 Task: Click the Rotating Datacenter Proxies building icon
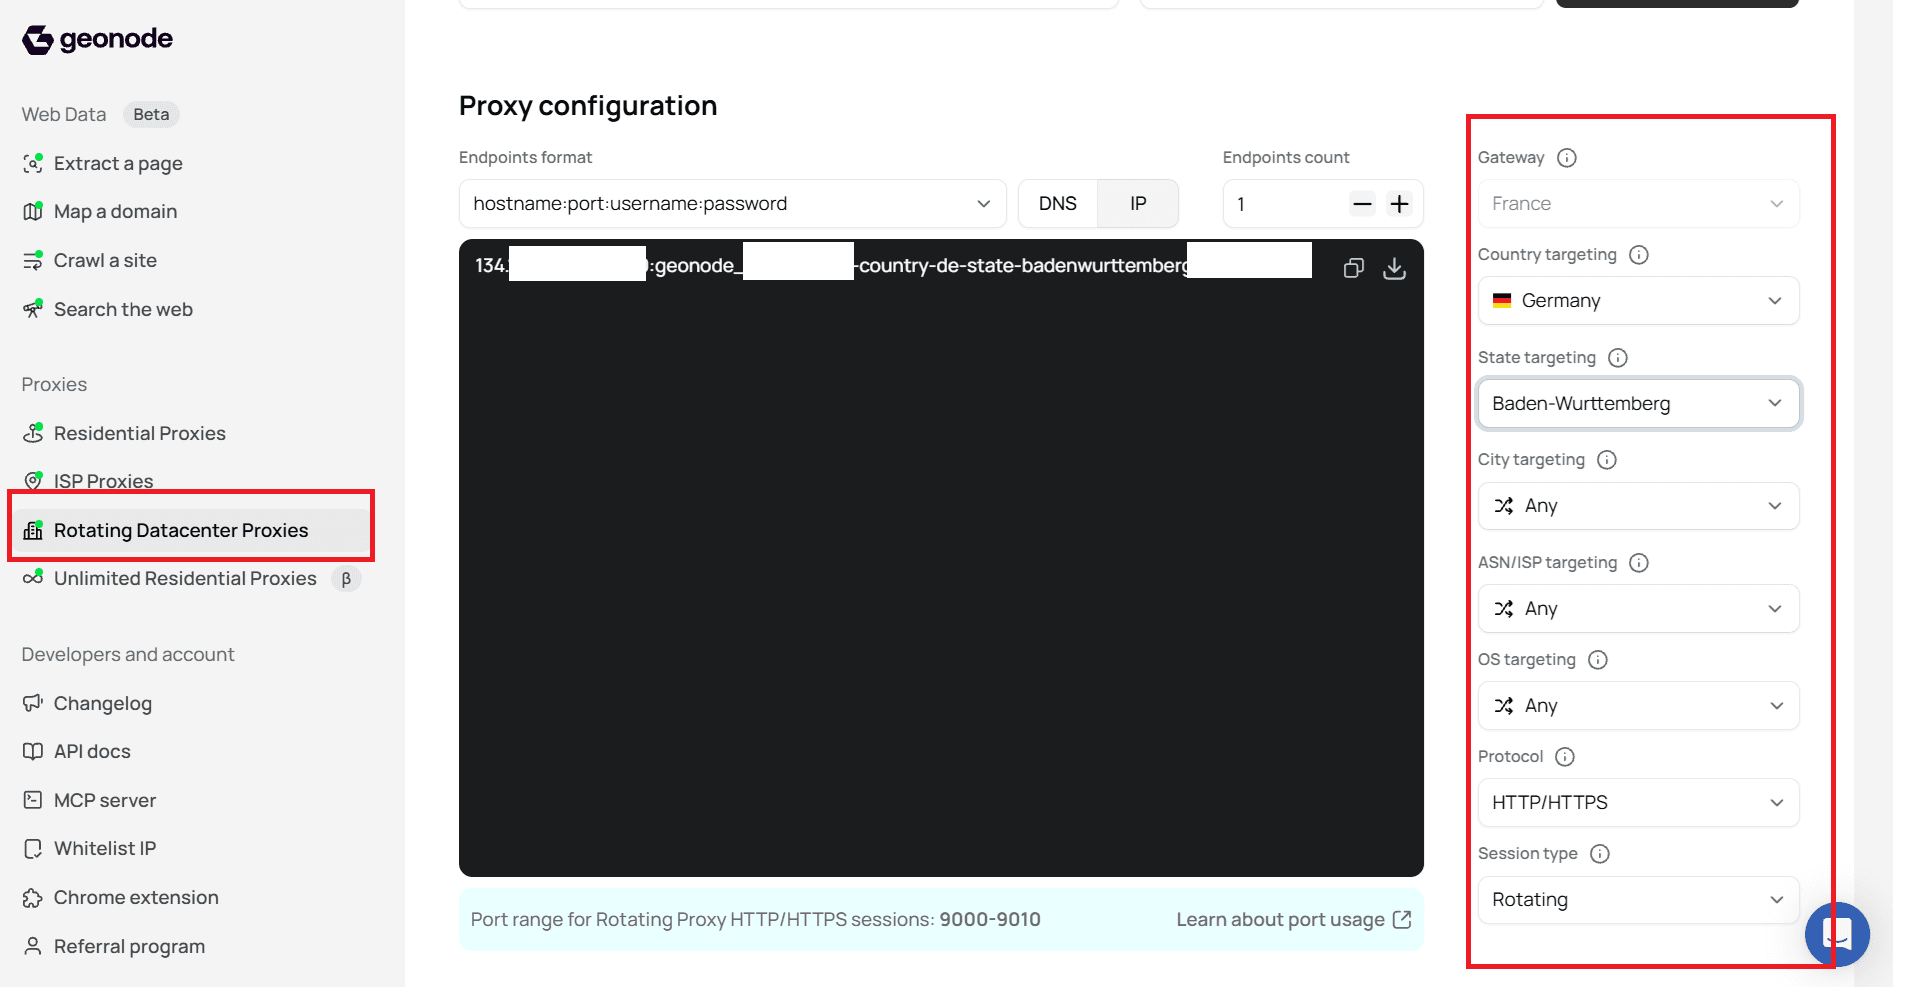33,530
